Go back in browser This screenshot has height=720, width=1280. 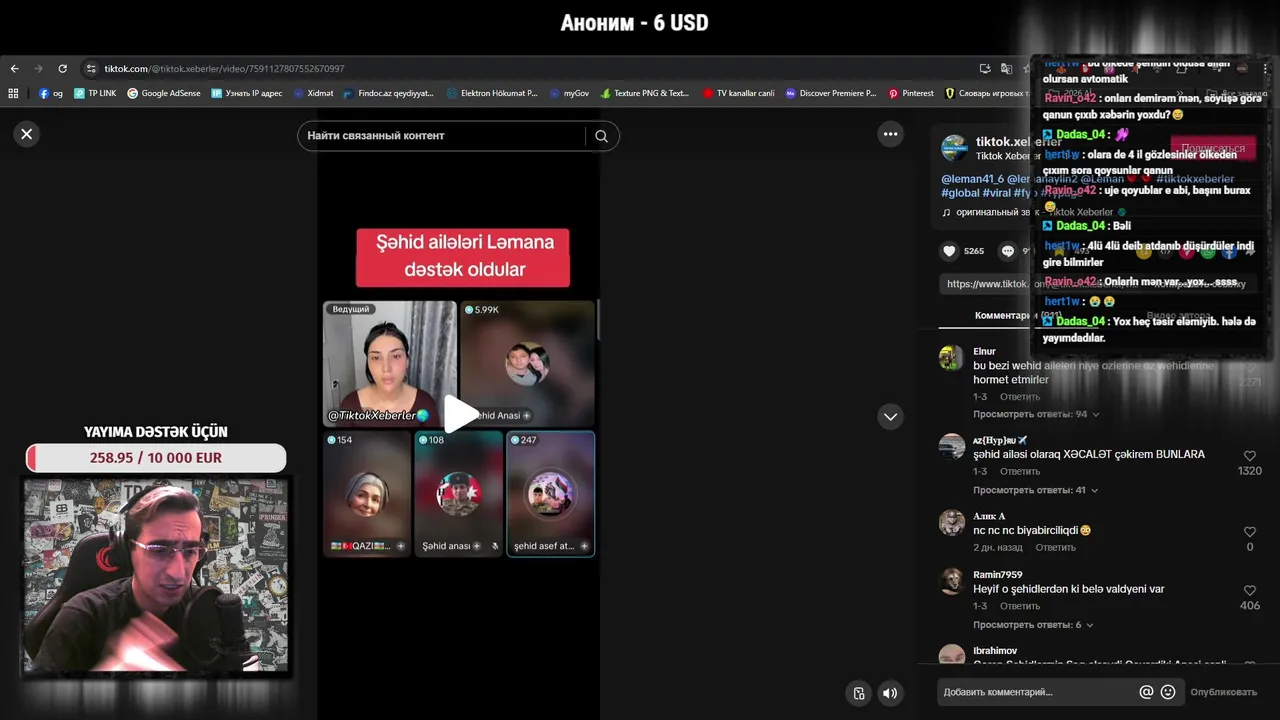pyautogui.click(x=14, y=69)
